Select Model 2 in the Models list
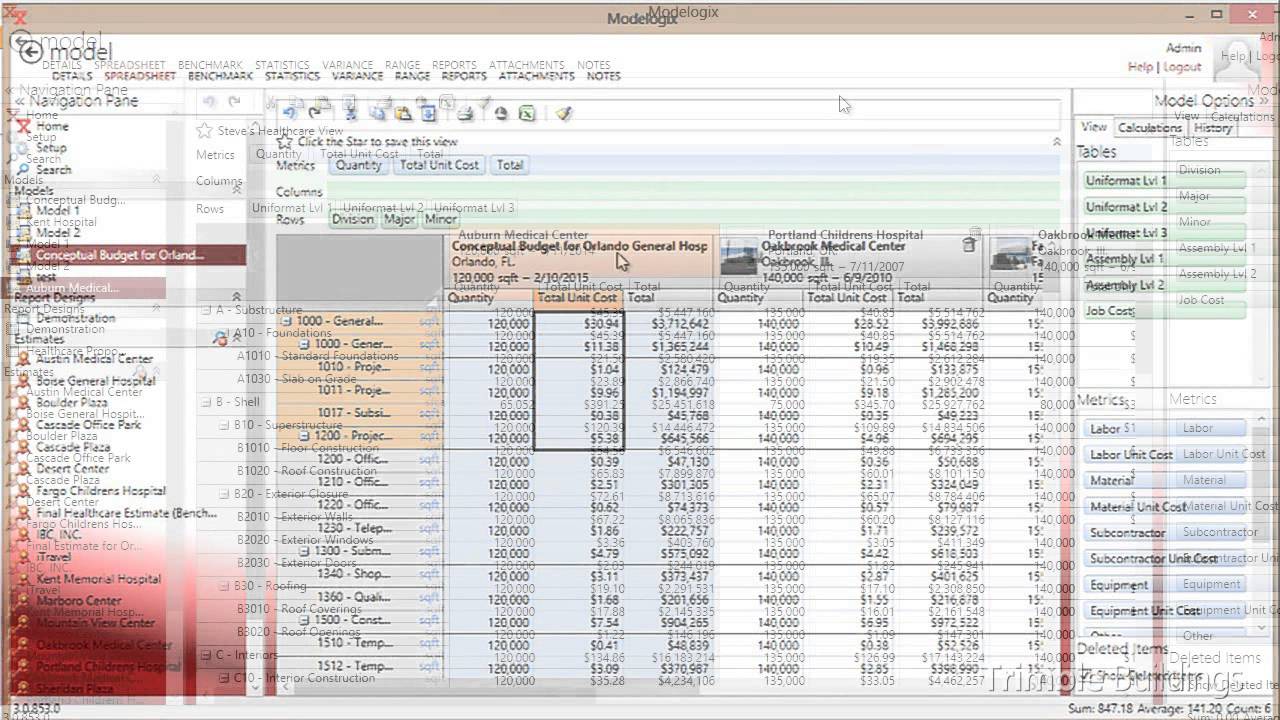 57,233
